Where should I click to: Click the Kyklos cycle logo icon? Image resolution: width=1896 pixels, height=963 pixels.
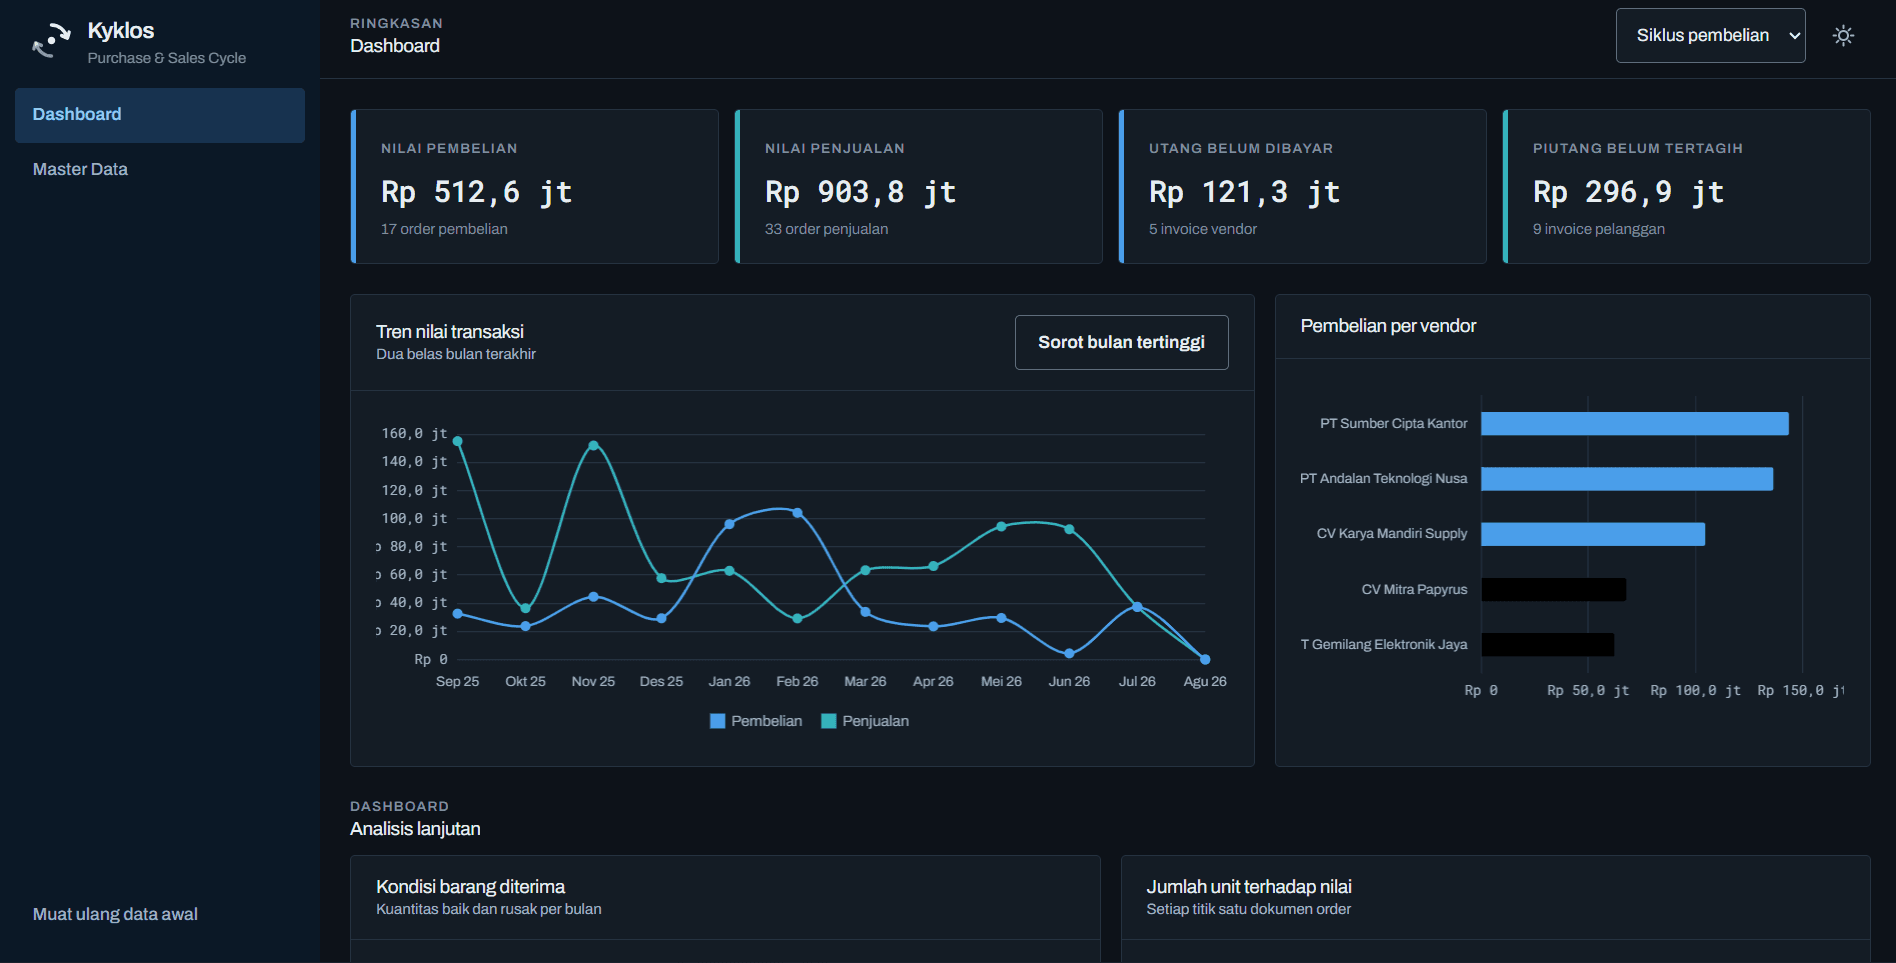(51, 41)
